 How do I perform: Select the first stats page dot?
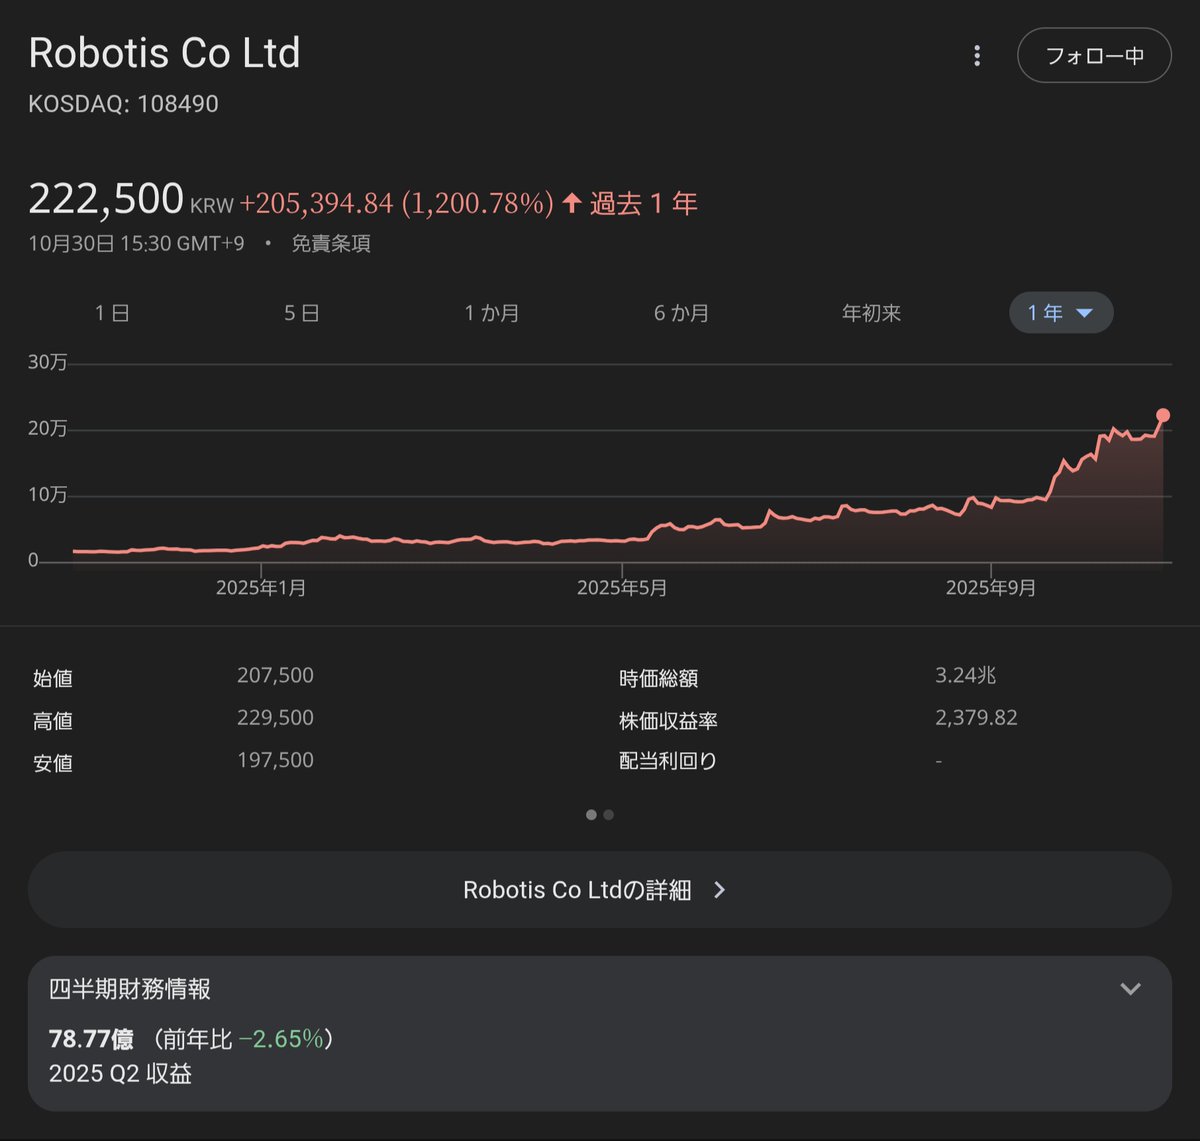591,815
